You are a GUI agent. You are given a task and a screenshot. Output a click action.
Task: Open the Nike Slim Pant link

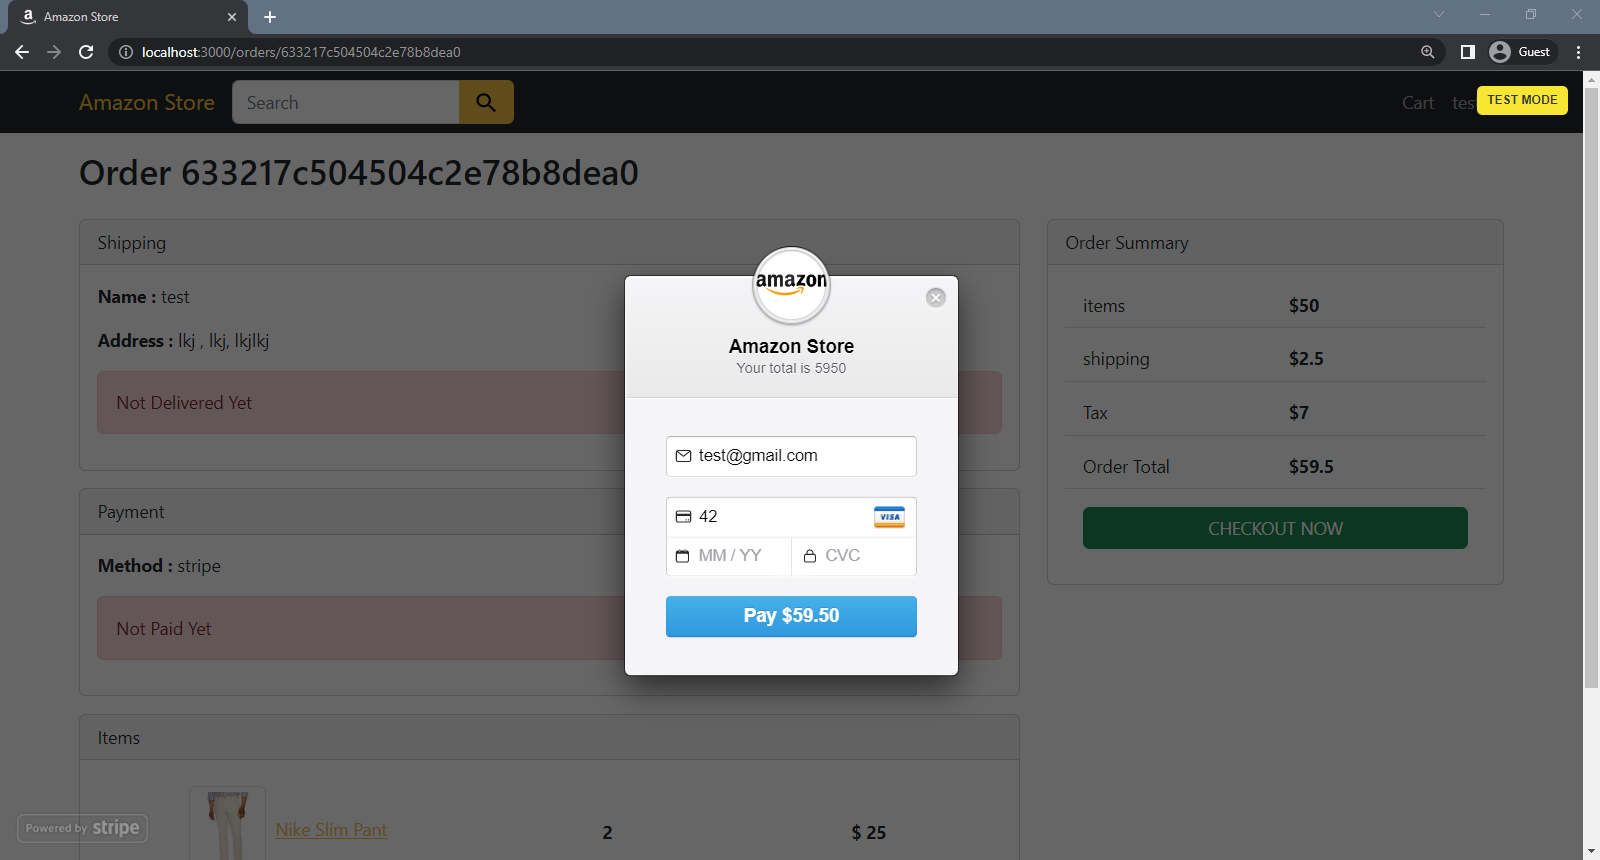331,830
